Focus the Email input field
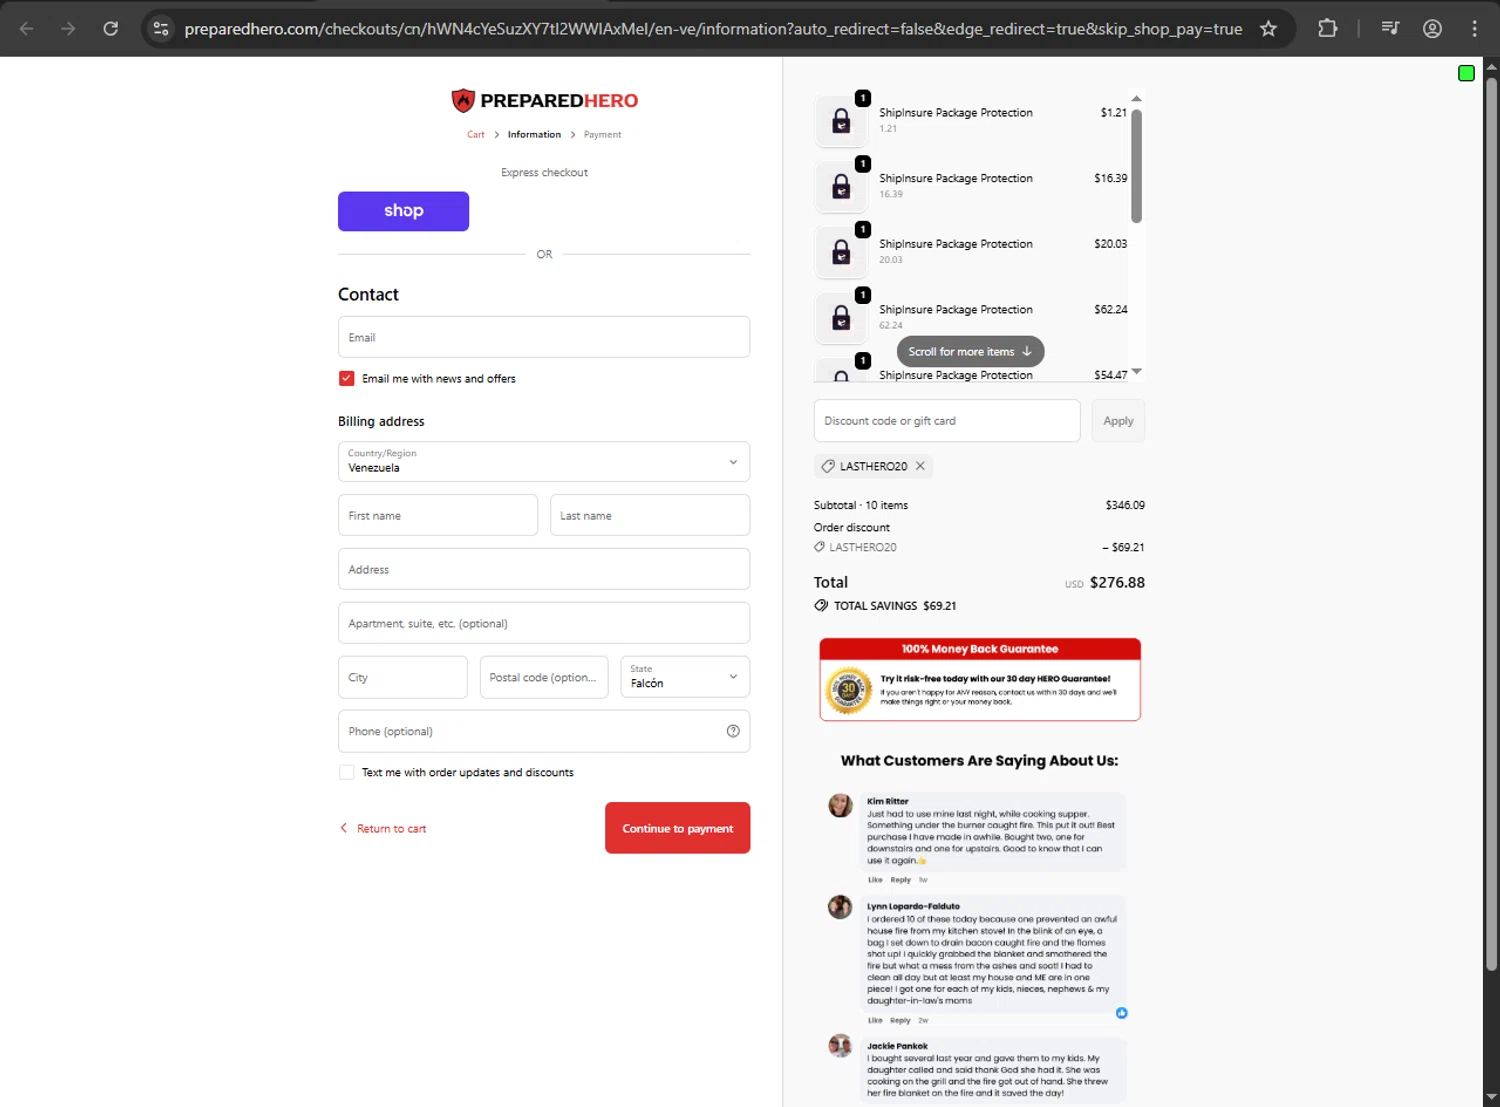This screenshot has width=1500, height=1107. [544, 337]
